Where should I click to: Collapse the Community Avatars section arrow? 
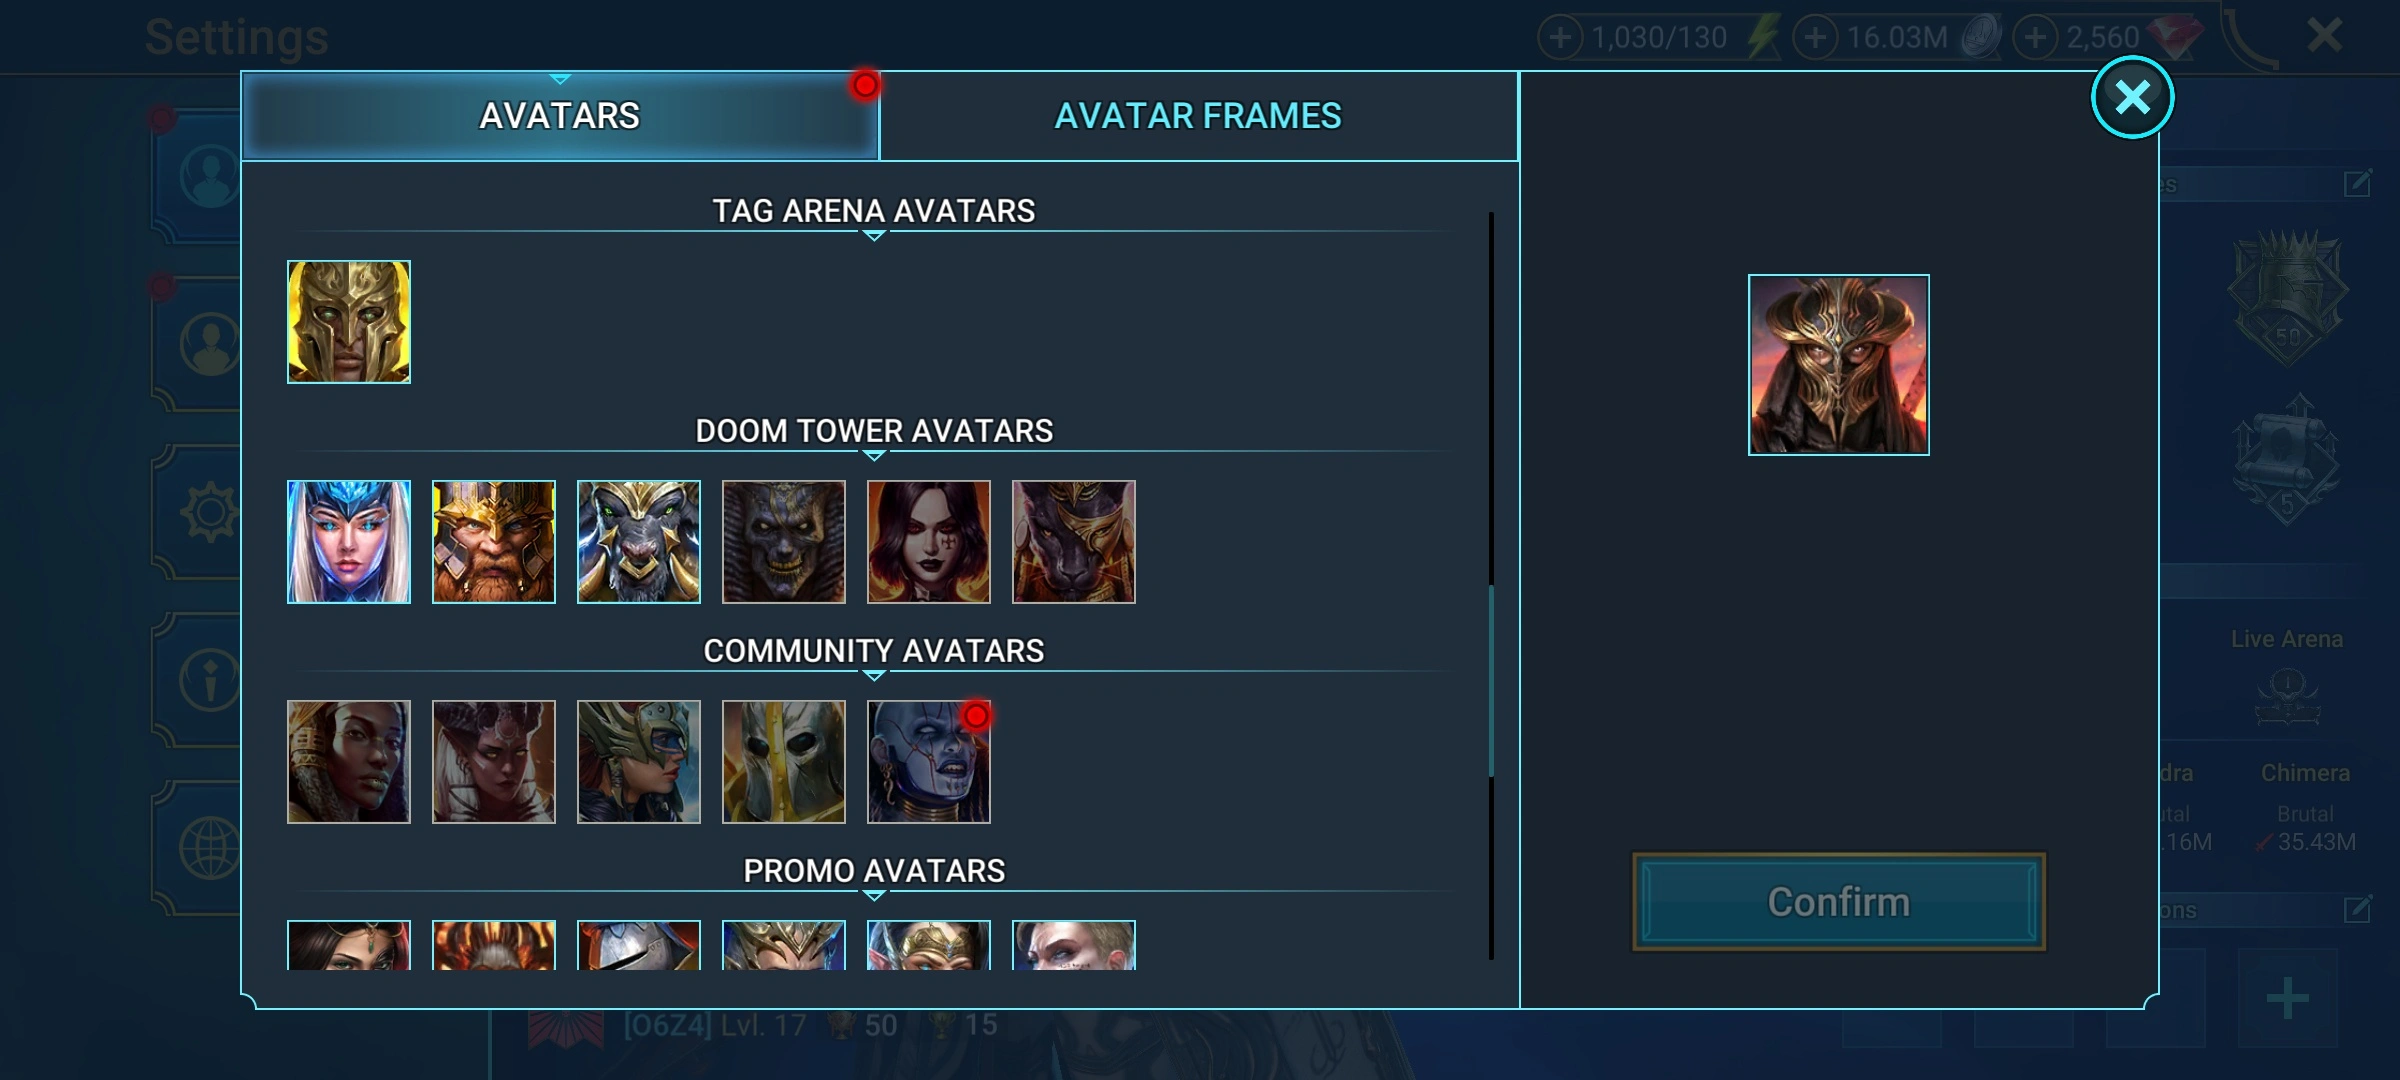tap(874, 676)
